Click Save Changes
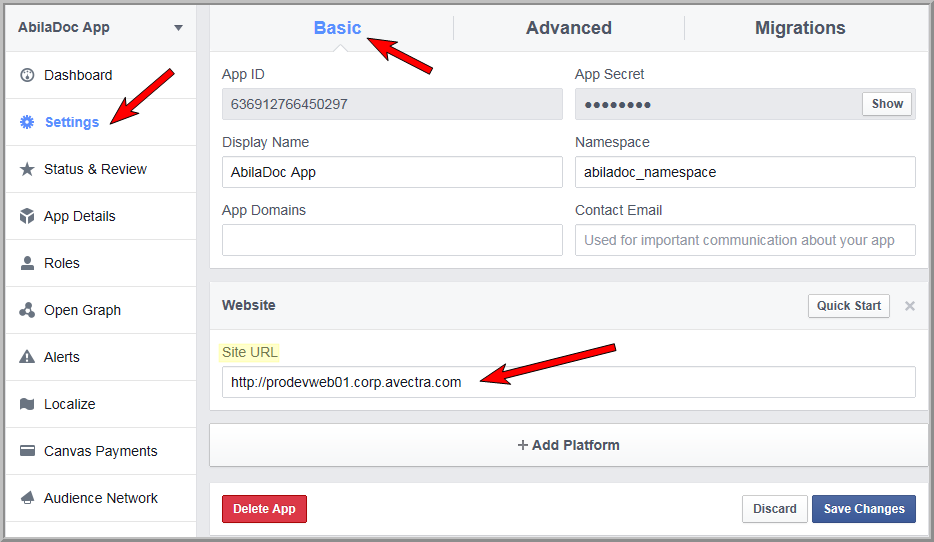Viewport: 934px width, 542px height. [864, 509]
